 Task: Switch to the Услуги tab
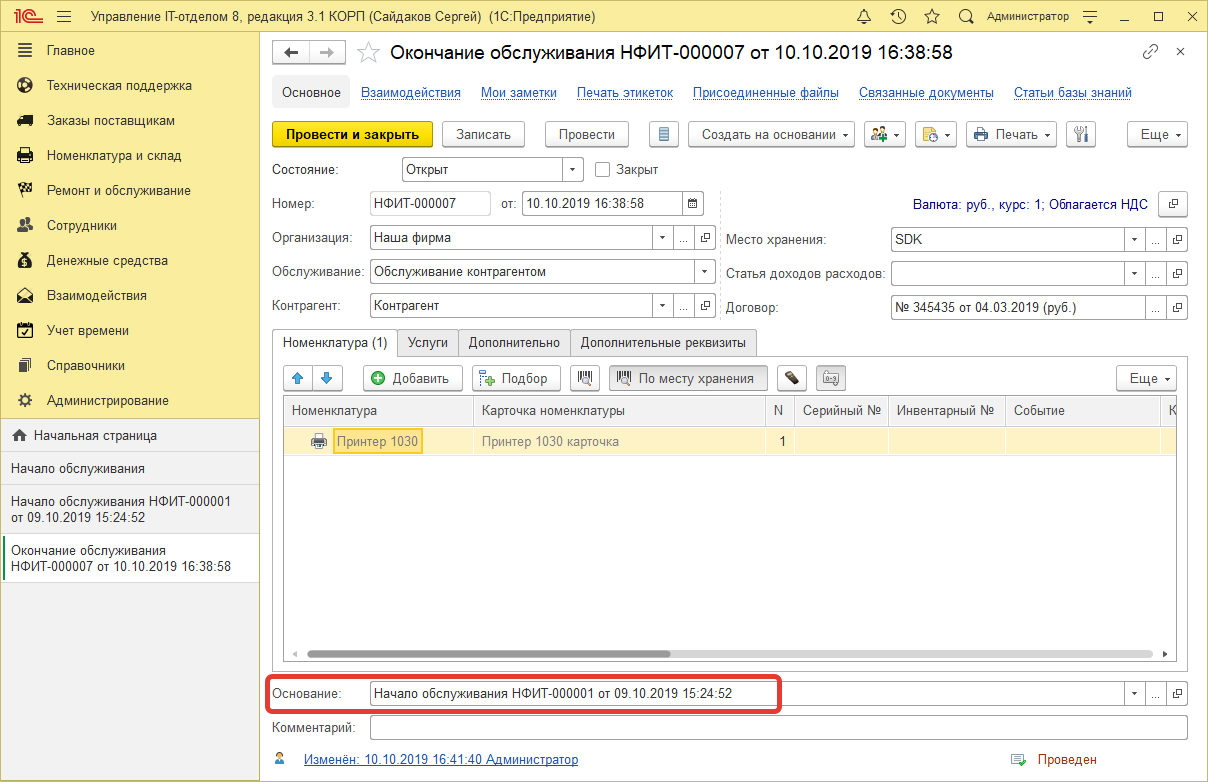427,342
